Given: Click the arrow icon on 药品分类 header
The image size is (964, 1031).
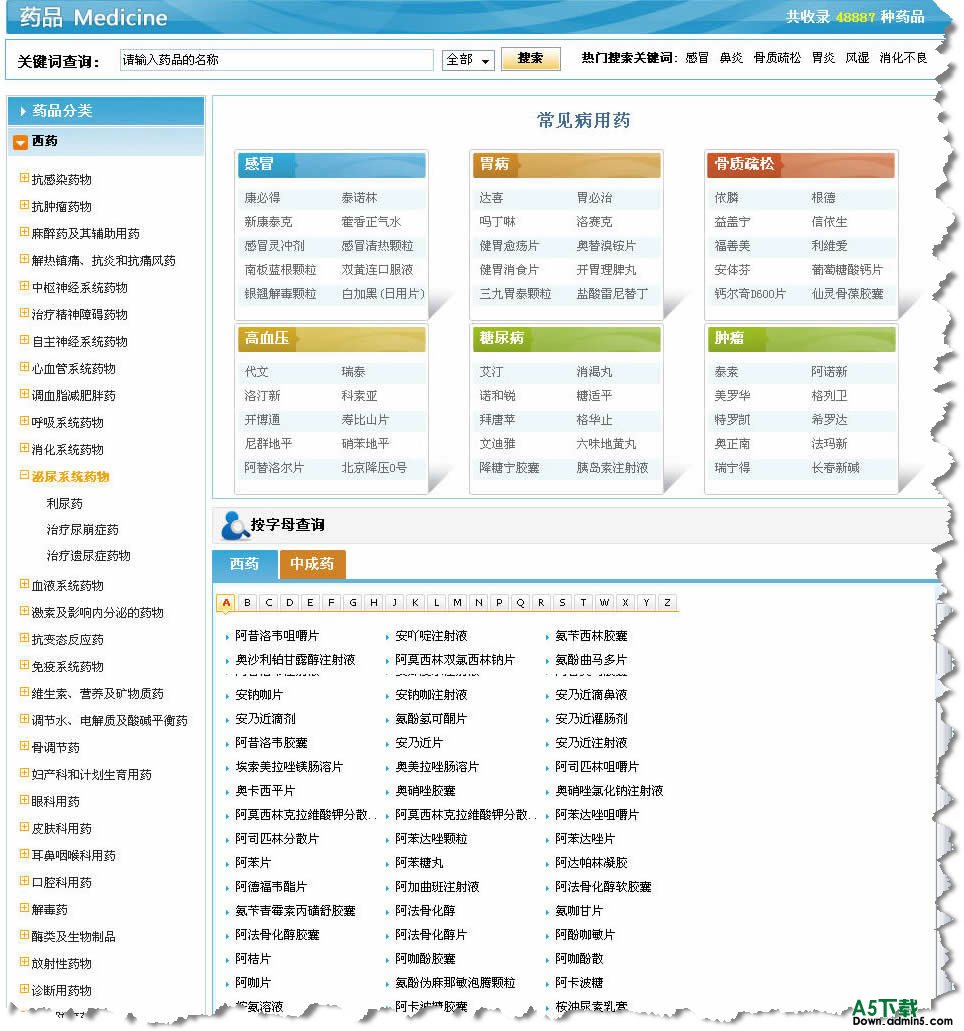Looking at the screenshot, I should click(22, 110).
